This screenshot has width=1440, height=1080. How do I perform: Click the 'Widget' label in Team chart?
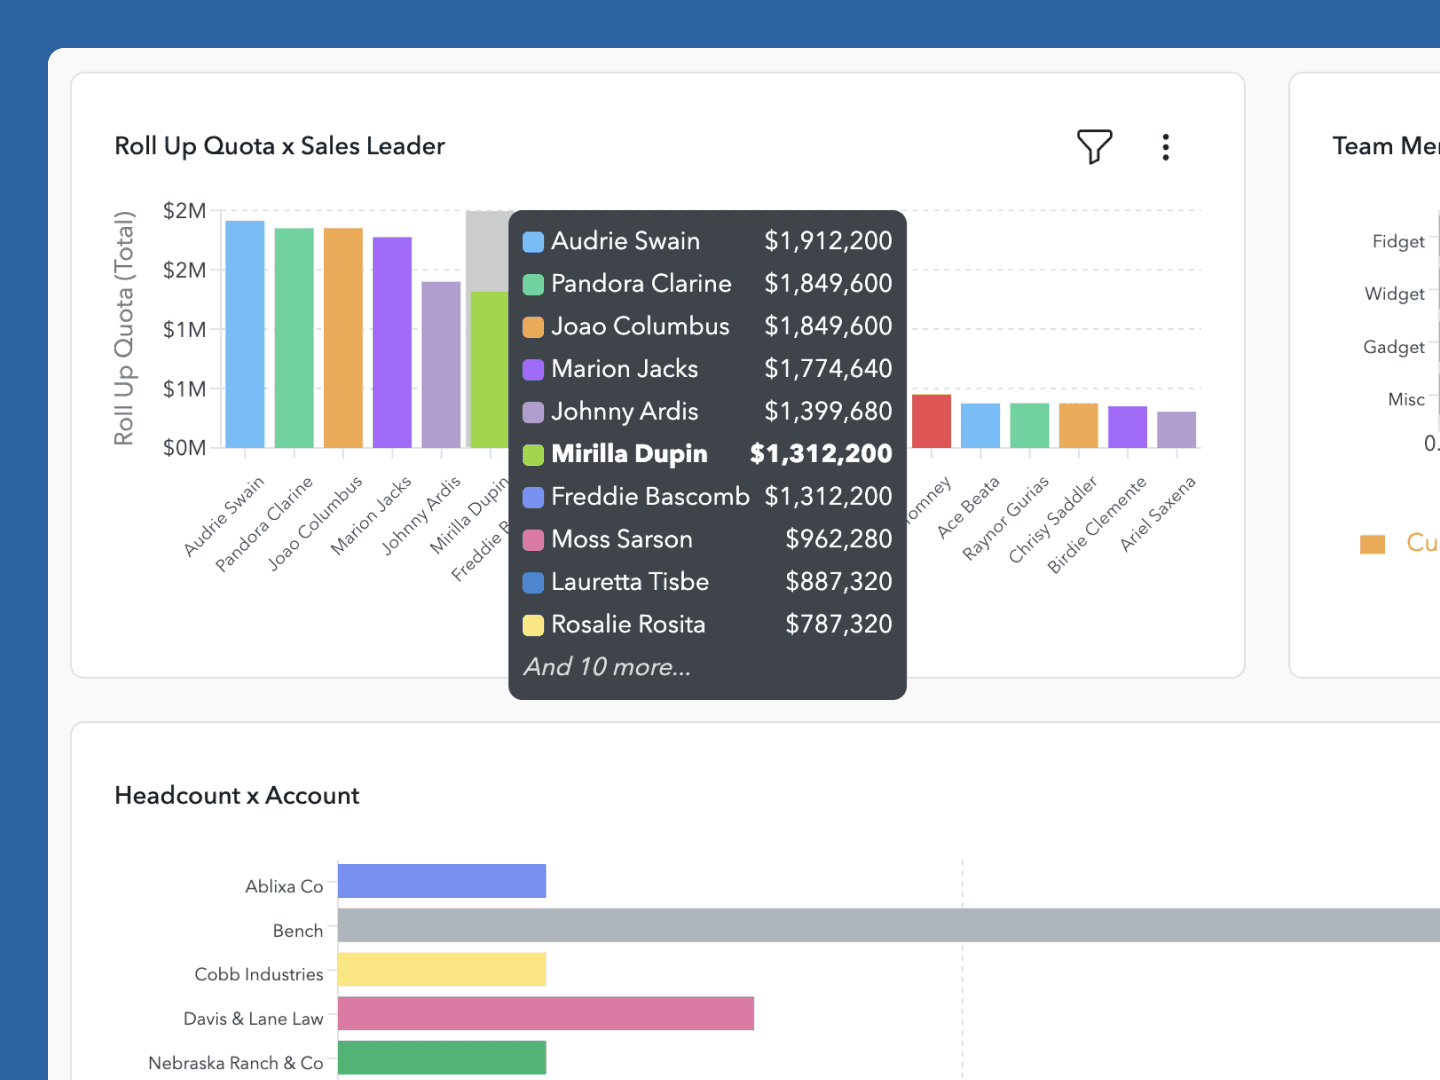coord(1394,294)
